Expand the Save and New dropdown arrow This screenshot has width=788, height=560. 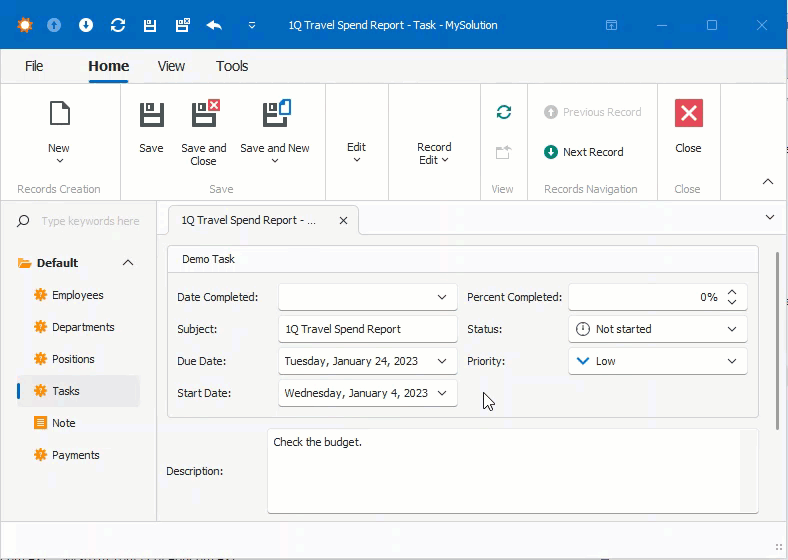275,161
